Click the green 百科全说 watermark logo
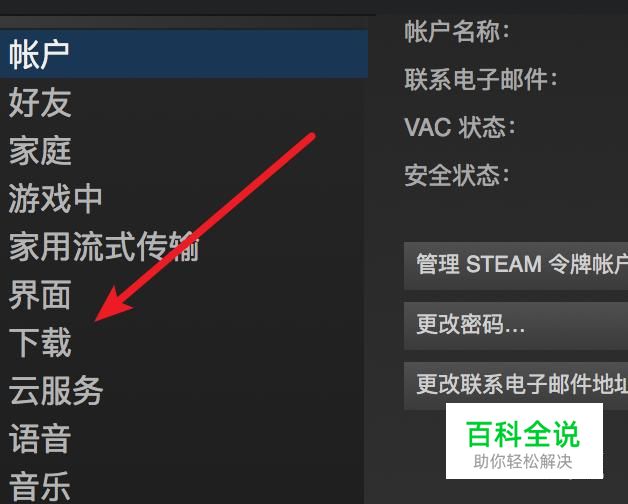The image size is (628, 504). coord(523,434)
